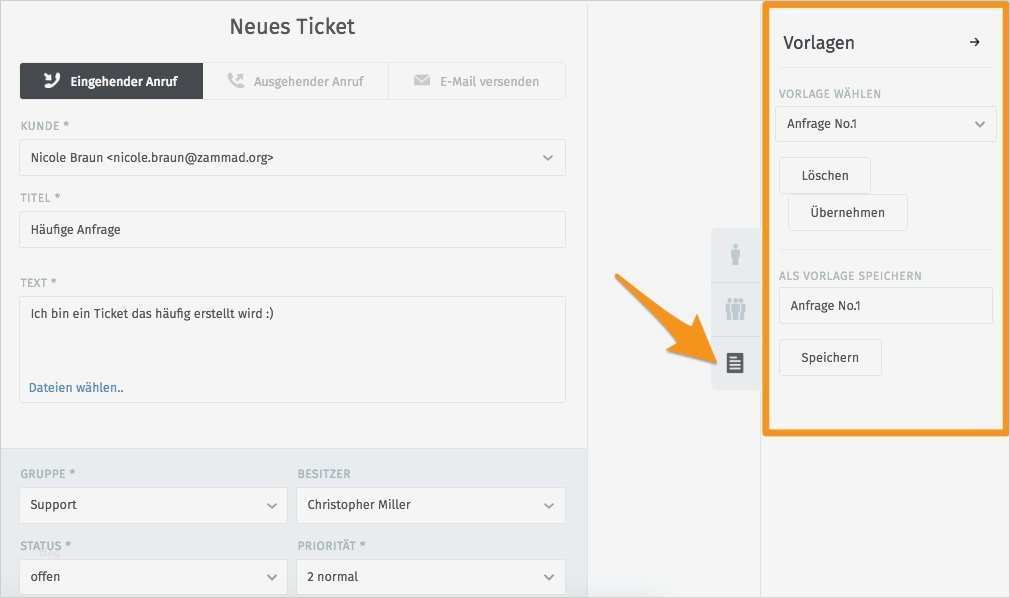Click the Löschen button

[x=825, y=175]
